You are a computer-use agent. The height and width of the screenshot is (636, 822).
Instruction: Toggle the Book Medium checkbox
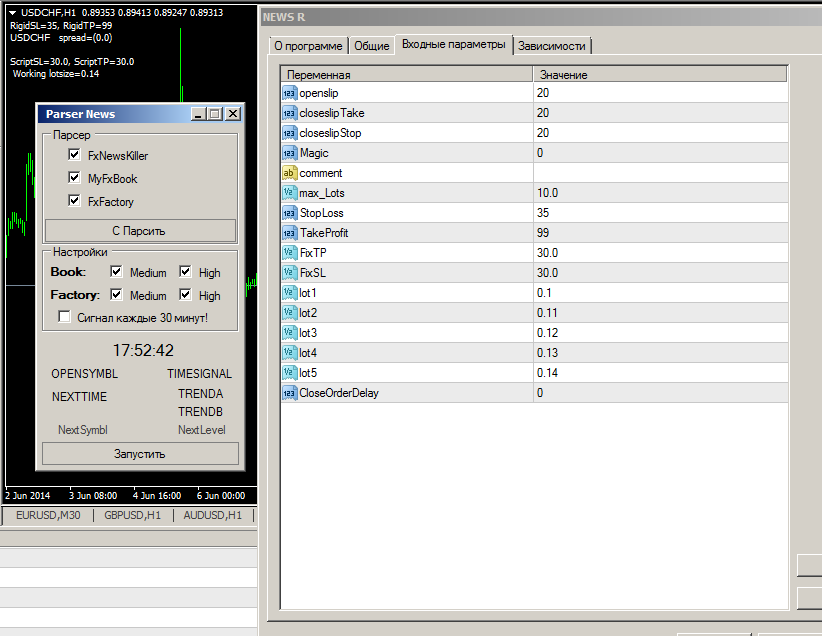(x=116, y=272)
